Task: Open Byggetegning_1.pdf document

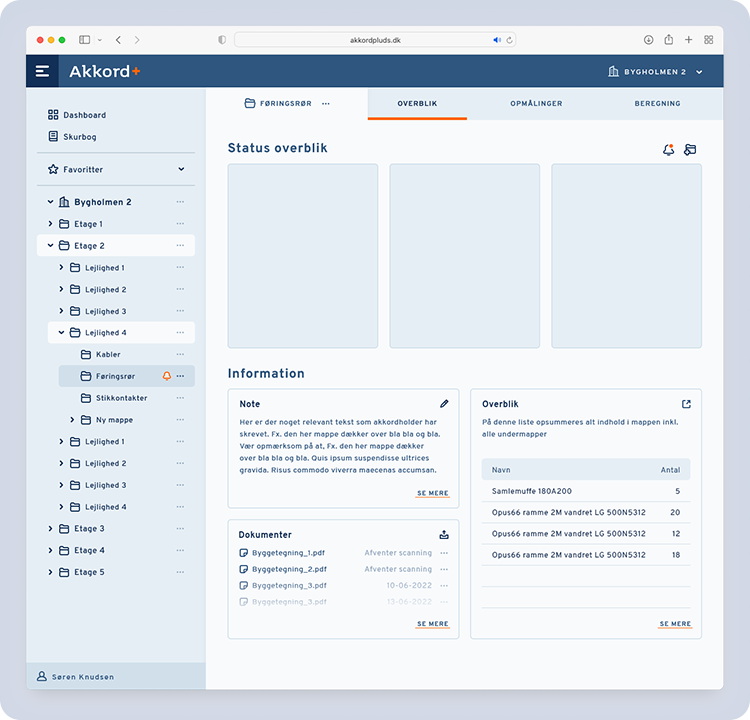Action: [288, 553]
